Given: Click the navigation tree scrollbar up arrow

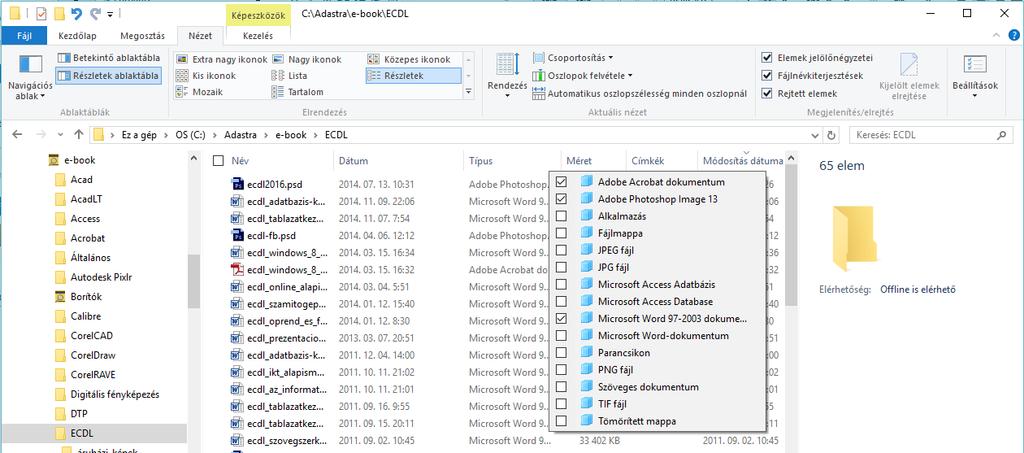Looking at the screenshot, I should [x=194, y=159].
